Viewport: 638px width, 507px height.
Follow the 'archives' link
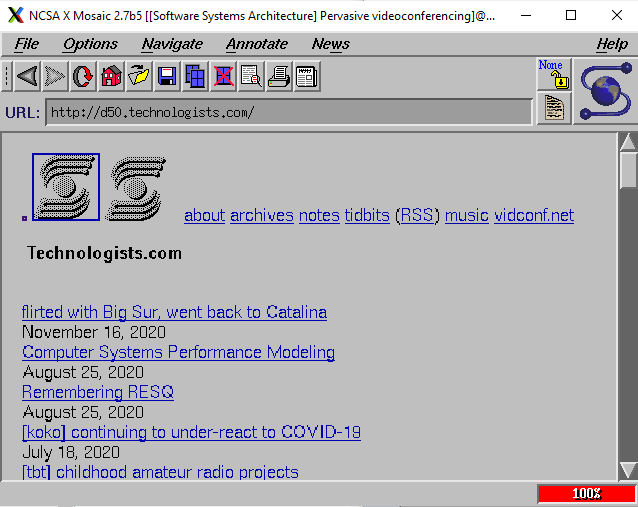(262, 215)
